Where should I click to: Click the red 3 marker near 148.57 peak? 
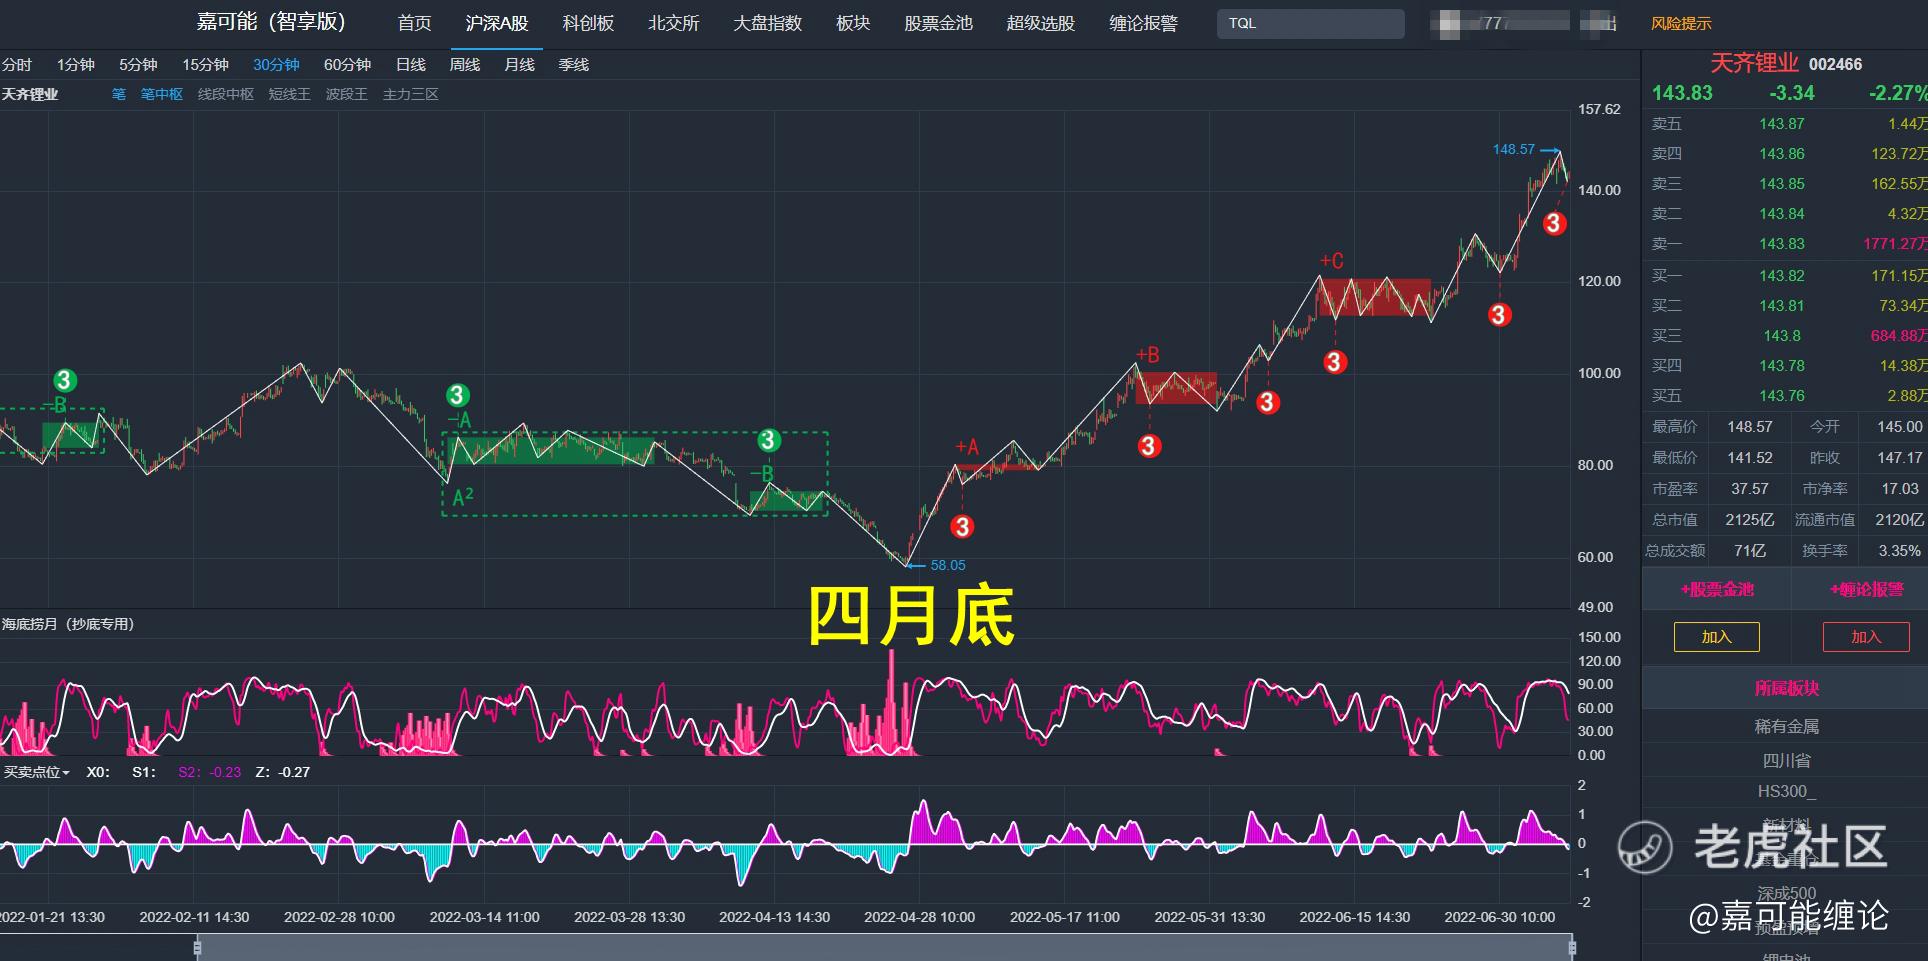[x=1554, y=223]
